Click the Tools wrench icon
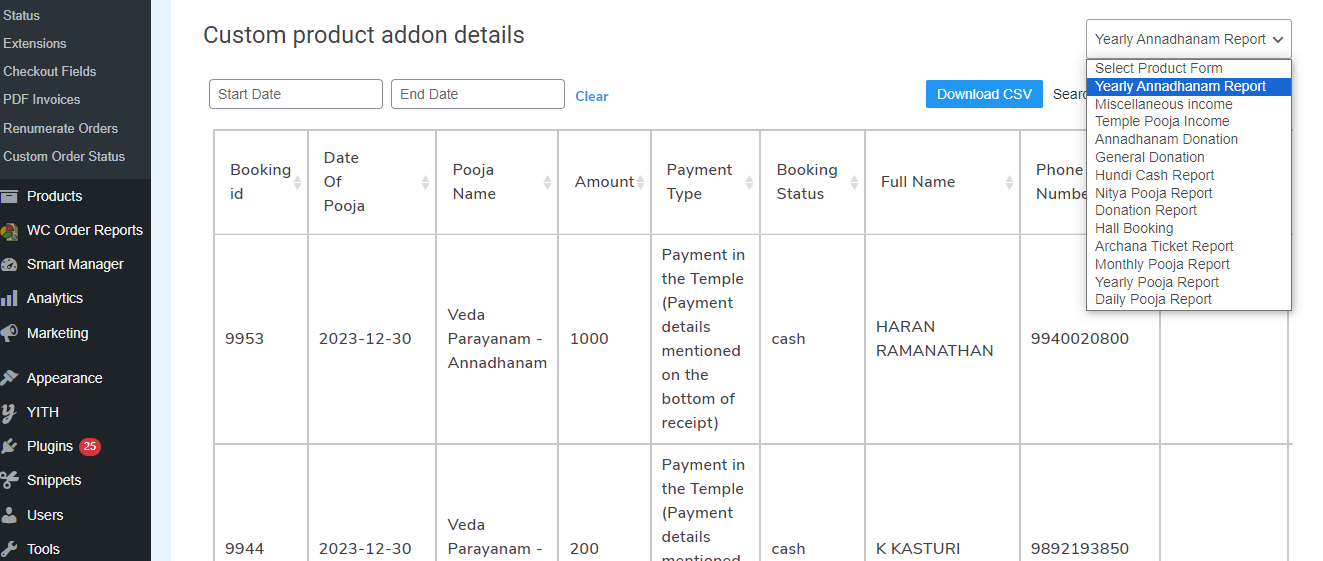Image resolution: width=1323 pixels, height=561 pixels. (x=9, y=549)
